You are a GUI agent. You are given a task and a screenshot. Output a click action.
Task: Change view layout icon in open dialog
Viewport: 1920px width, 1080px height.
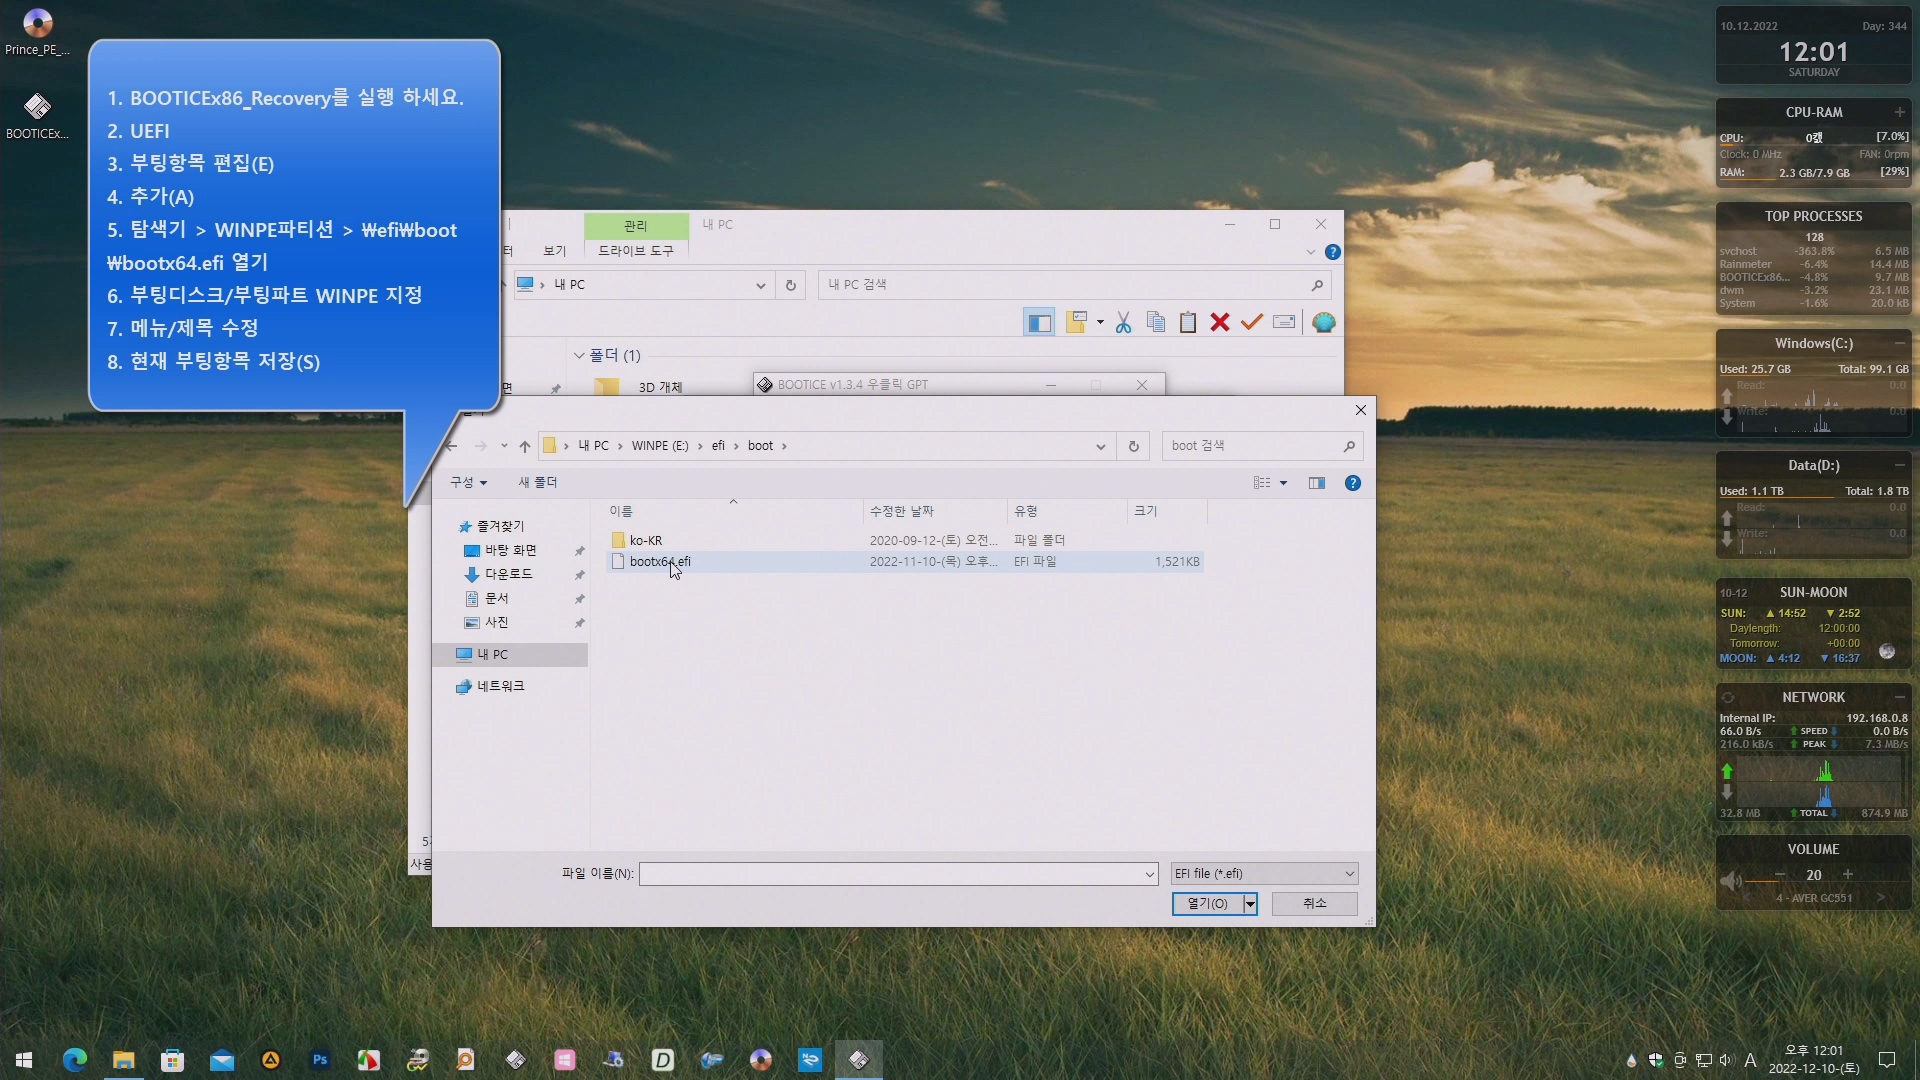pyautogui.click(x=1262, y=483)
